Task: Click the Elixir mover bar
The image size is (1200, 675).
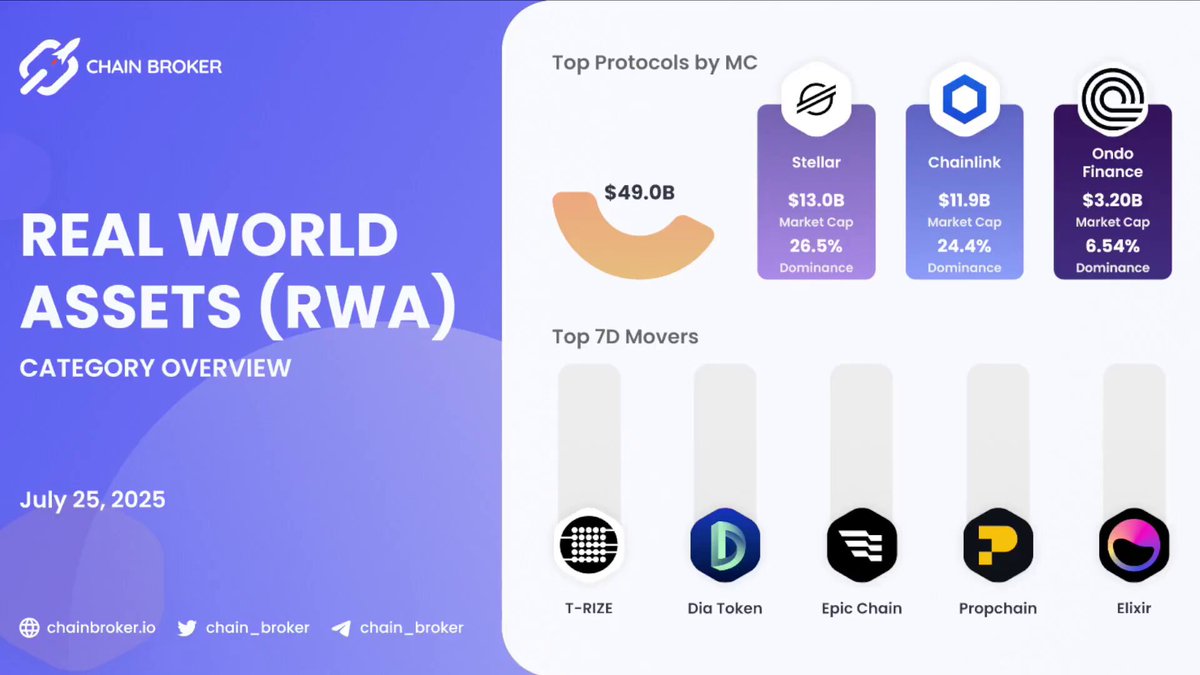Action: point(1133,440)
